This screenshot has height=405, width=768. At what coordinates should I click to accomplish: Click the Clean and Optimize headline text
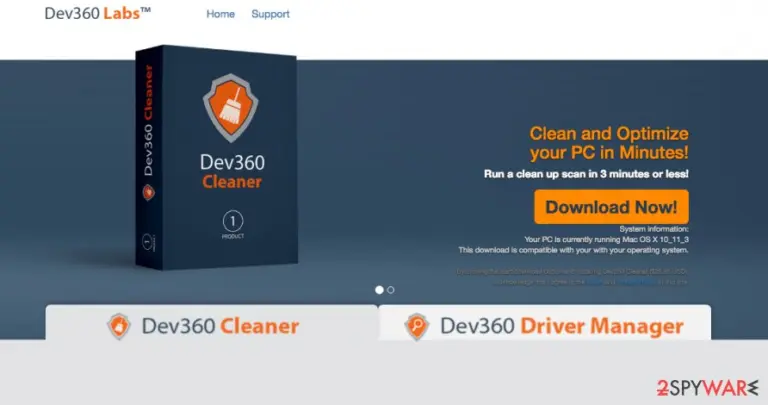[609, 143]
